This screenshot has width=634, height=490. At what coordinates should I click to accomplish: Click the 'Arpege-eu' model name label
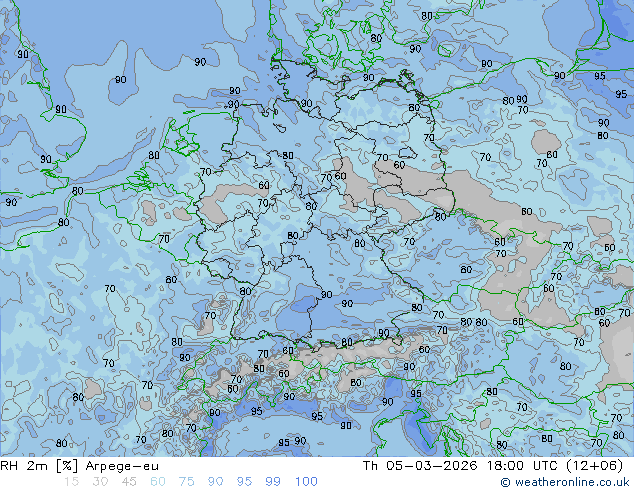click(x=122, y=466)
